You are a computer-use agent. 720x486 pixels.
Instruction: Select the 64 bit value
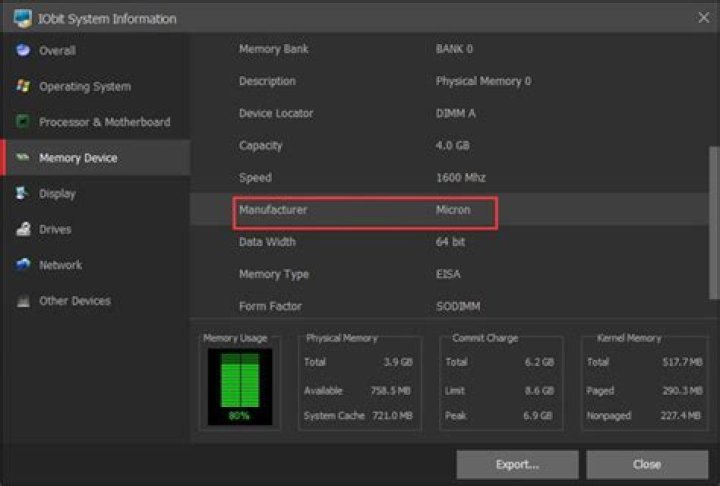[450, 242]
